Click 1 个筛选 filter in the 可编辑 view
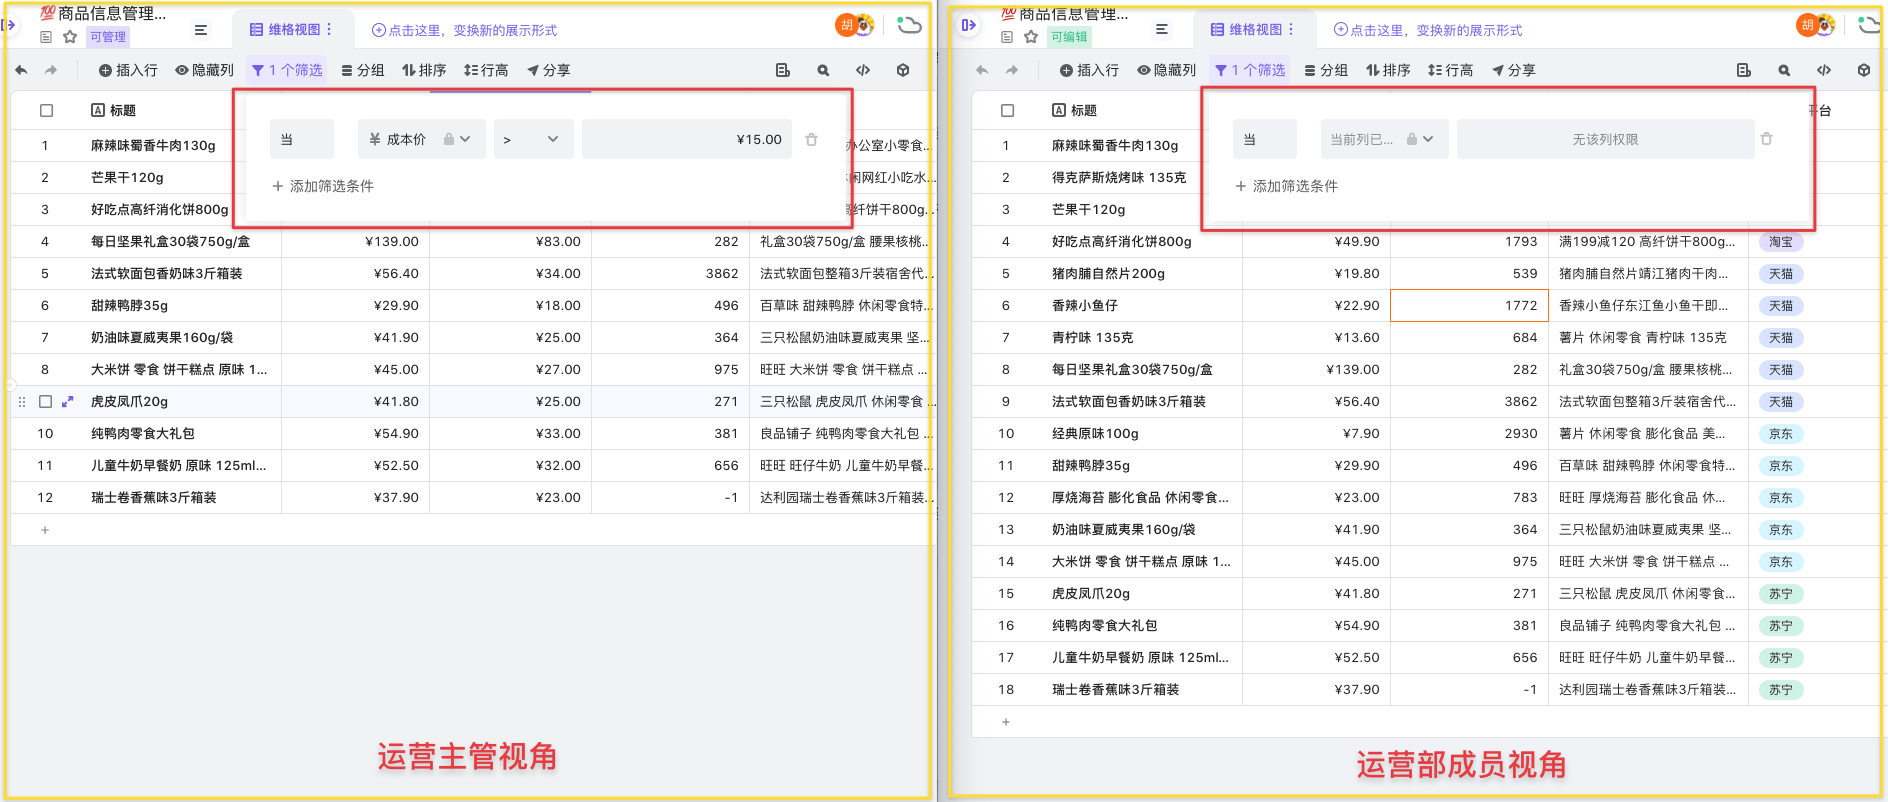1888x802 pixels. click(1250, 71)
